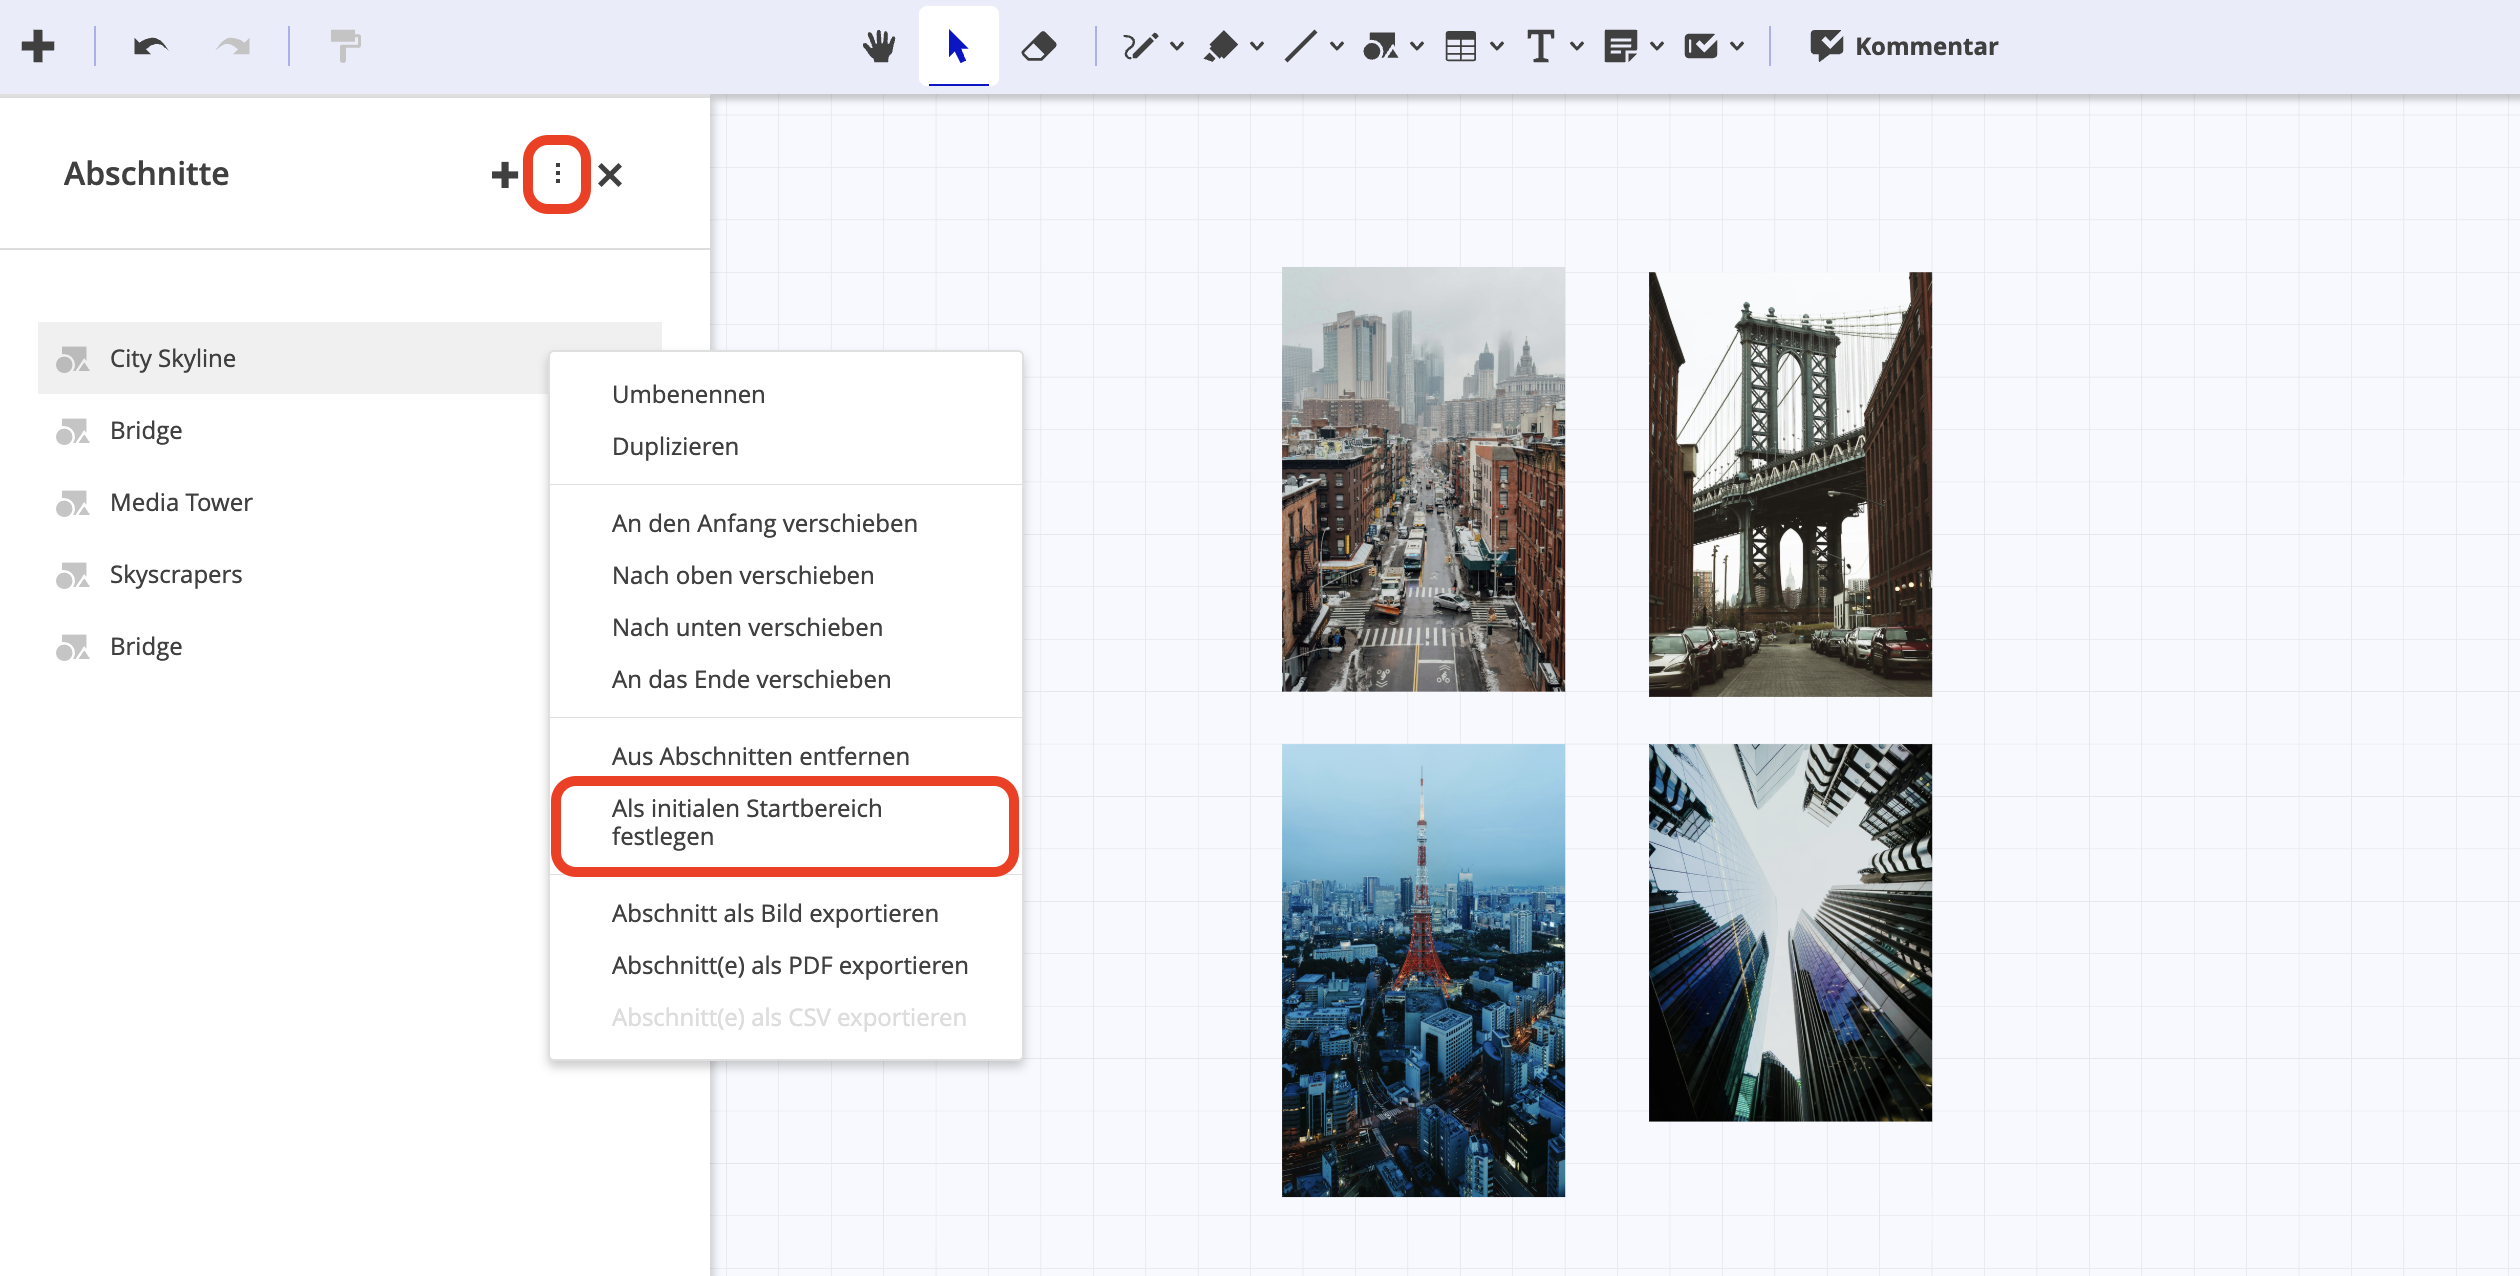Expand the pen tool dropdown arrow
This screenshot has width=2520, height=1276.
1177,46
